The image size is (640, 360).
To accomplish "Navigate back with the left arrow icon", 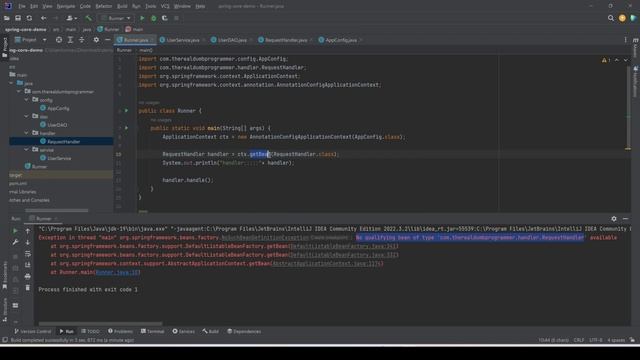I will pos(43,18).
